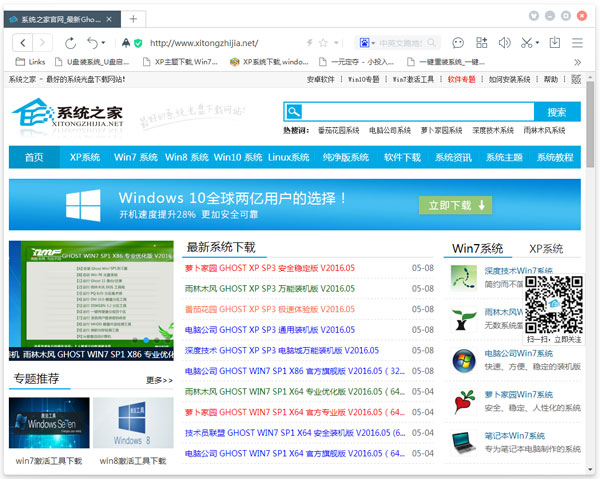Click the 更多>> link in 专题推荐

pos(159,380)
